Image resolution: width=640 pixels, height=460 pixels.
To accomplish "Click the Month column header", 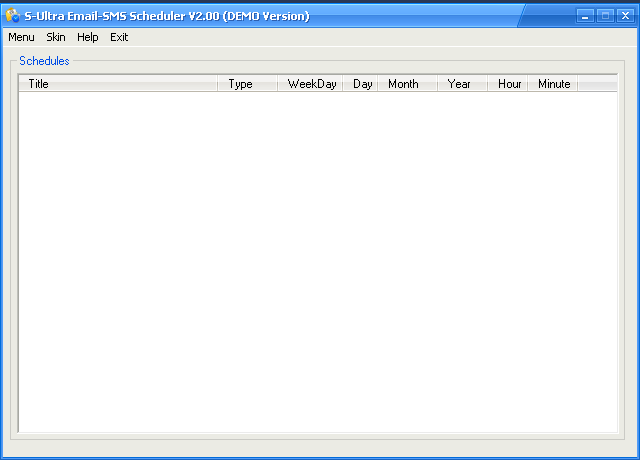I will tap(408, 84).
